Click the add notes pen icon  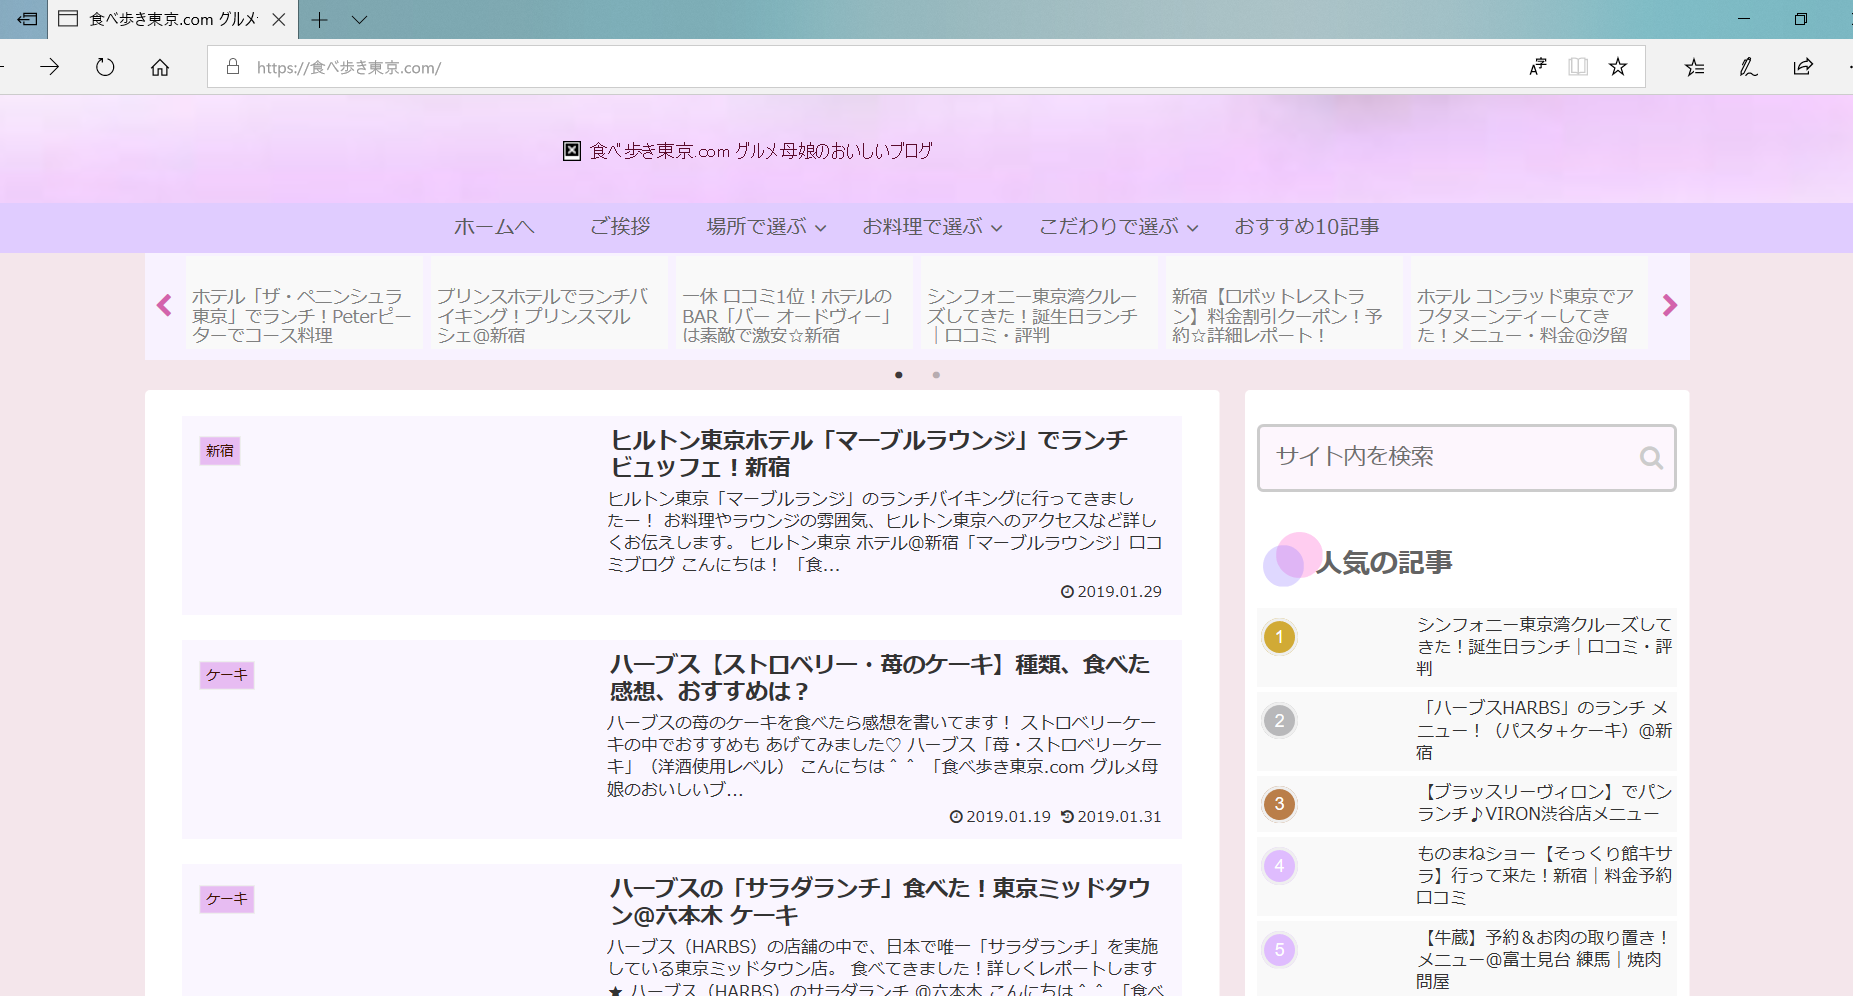coord(1748,67)
